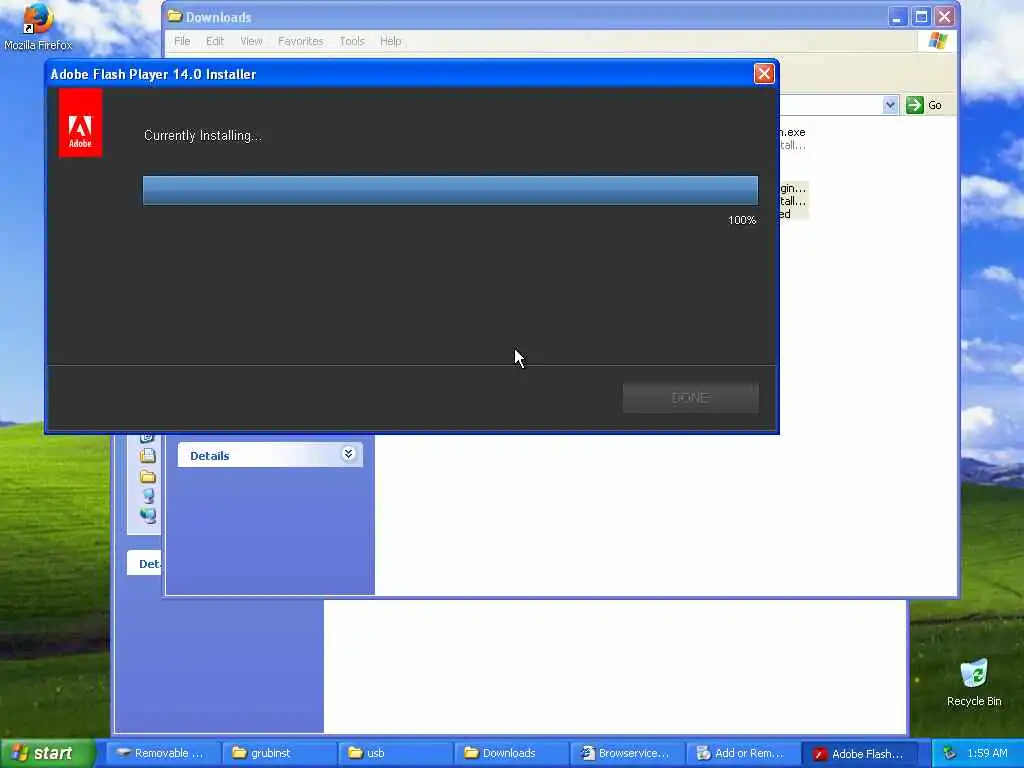Collapse the Details panel chevron
1024x768 pixels.
[348, 454]
